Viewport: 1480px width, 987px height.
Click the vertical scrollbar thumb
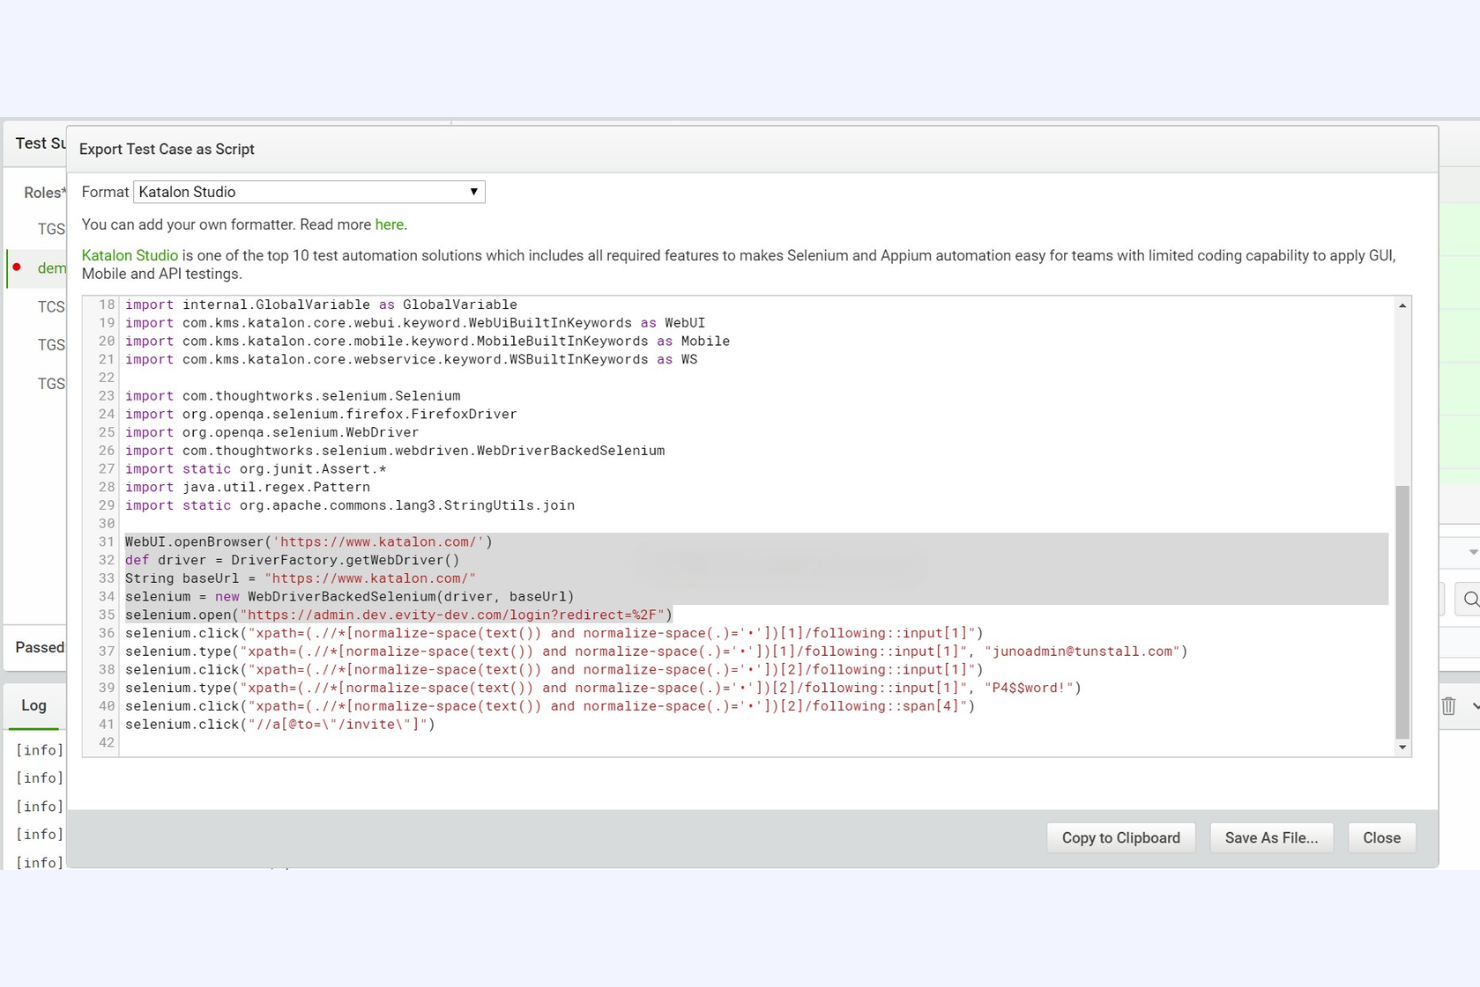tap(1402, 610)
